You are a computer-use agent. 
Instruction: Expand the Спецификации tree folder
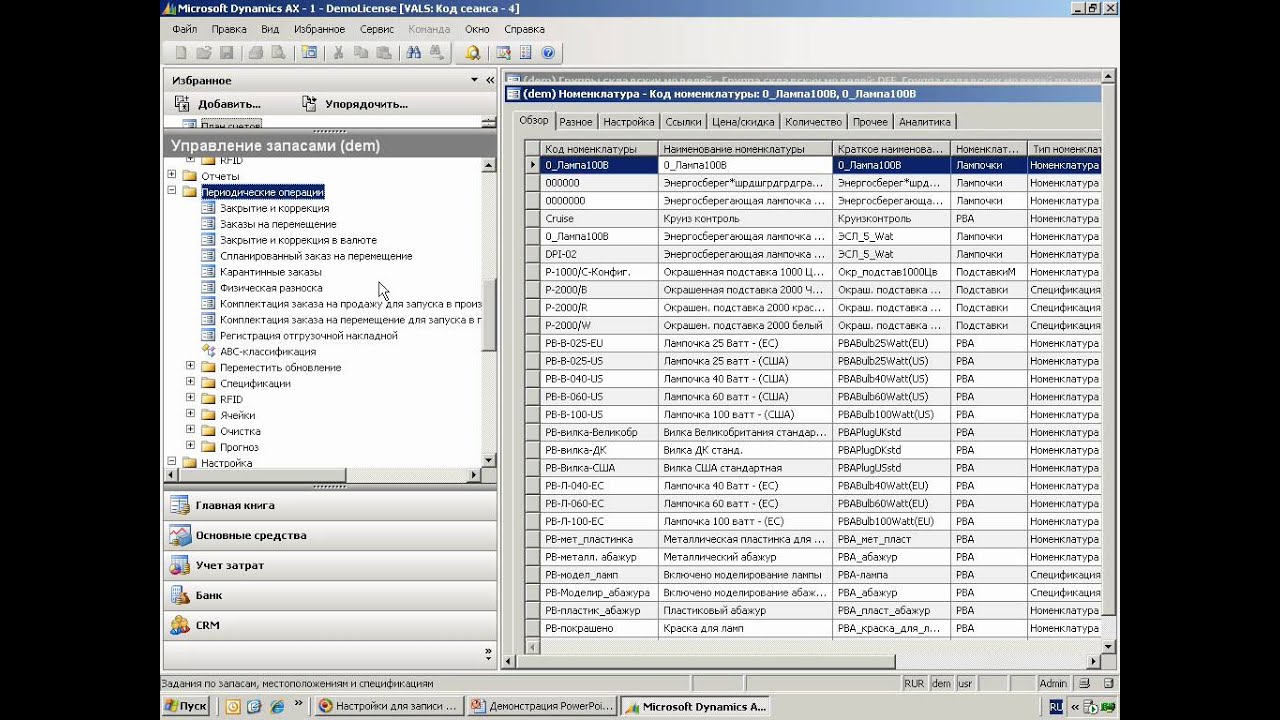191,383
